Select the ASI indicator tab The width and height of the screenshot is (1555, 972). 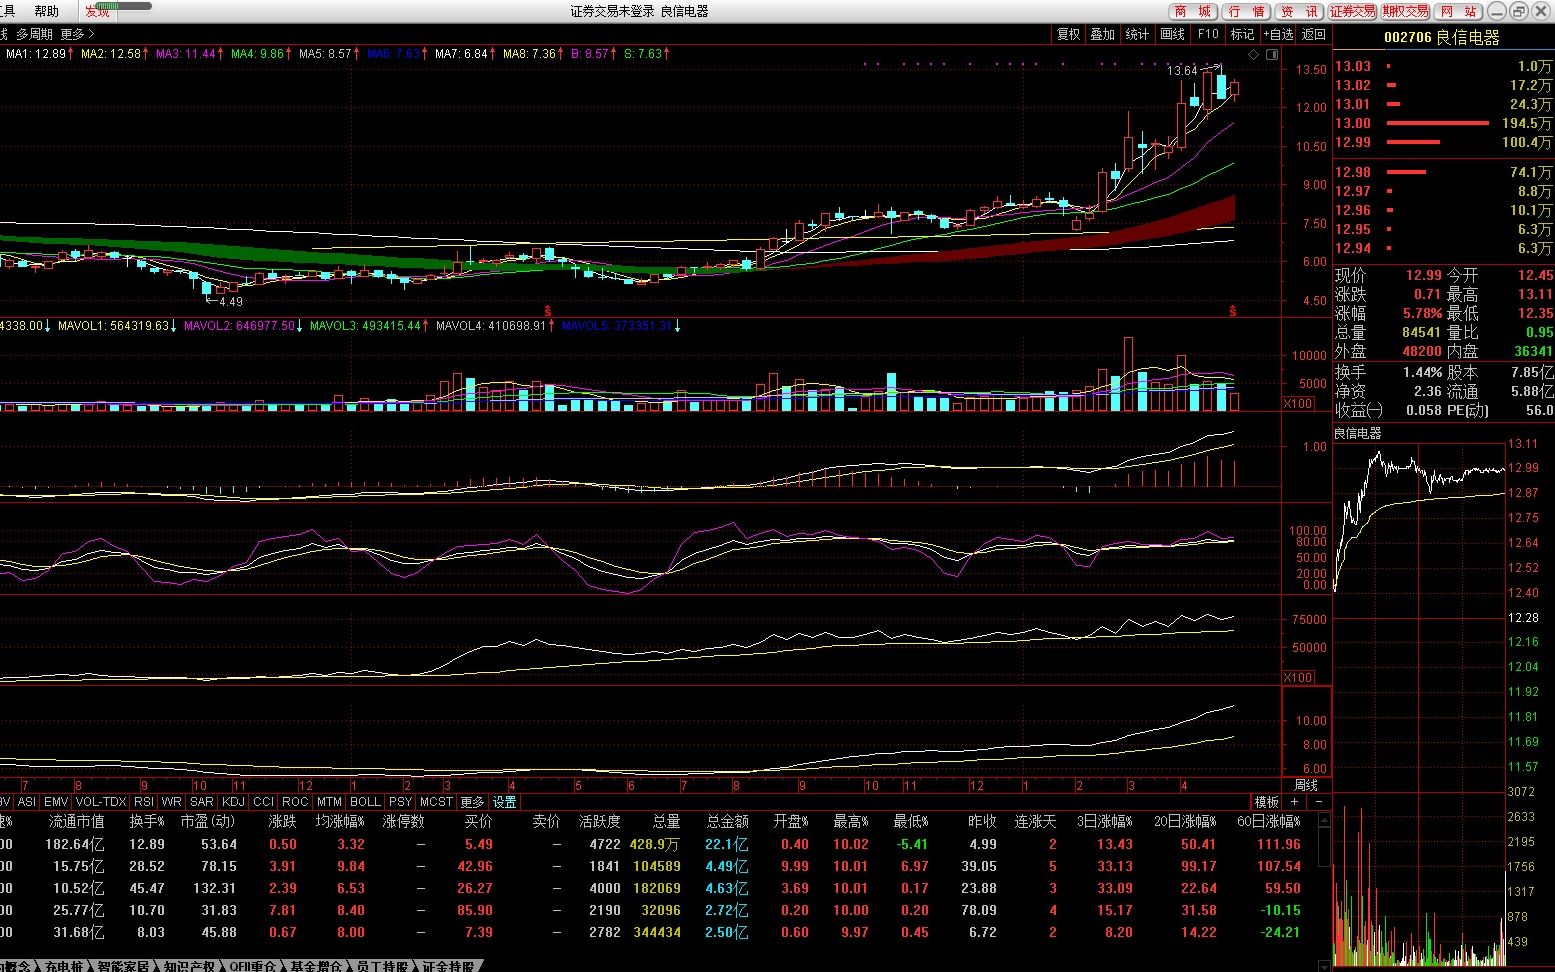pos(27,802)
